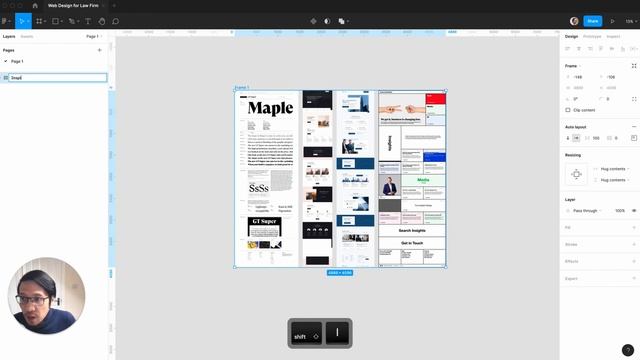Add an Export setting with plus icon
Viewport: 640px width, 360px height.
tap(634, 278)
